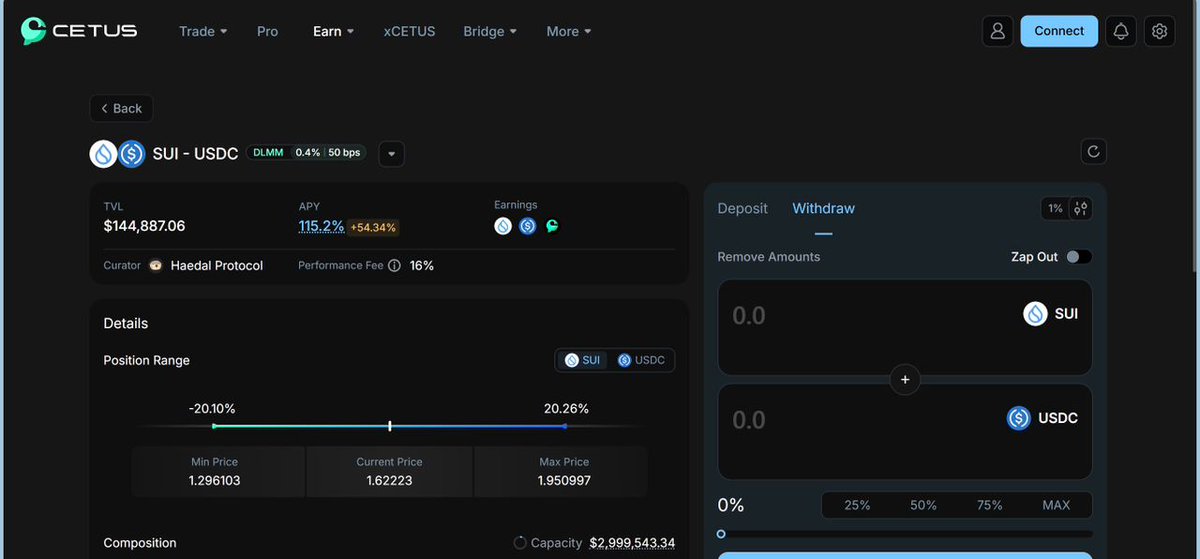Click the Max Price value 1.950997
1200x559 pixels.
(564, 480)
